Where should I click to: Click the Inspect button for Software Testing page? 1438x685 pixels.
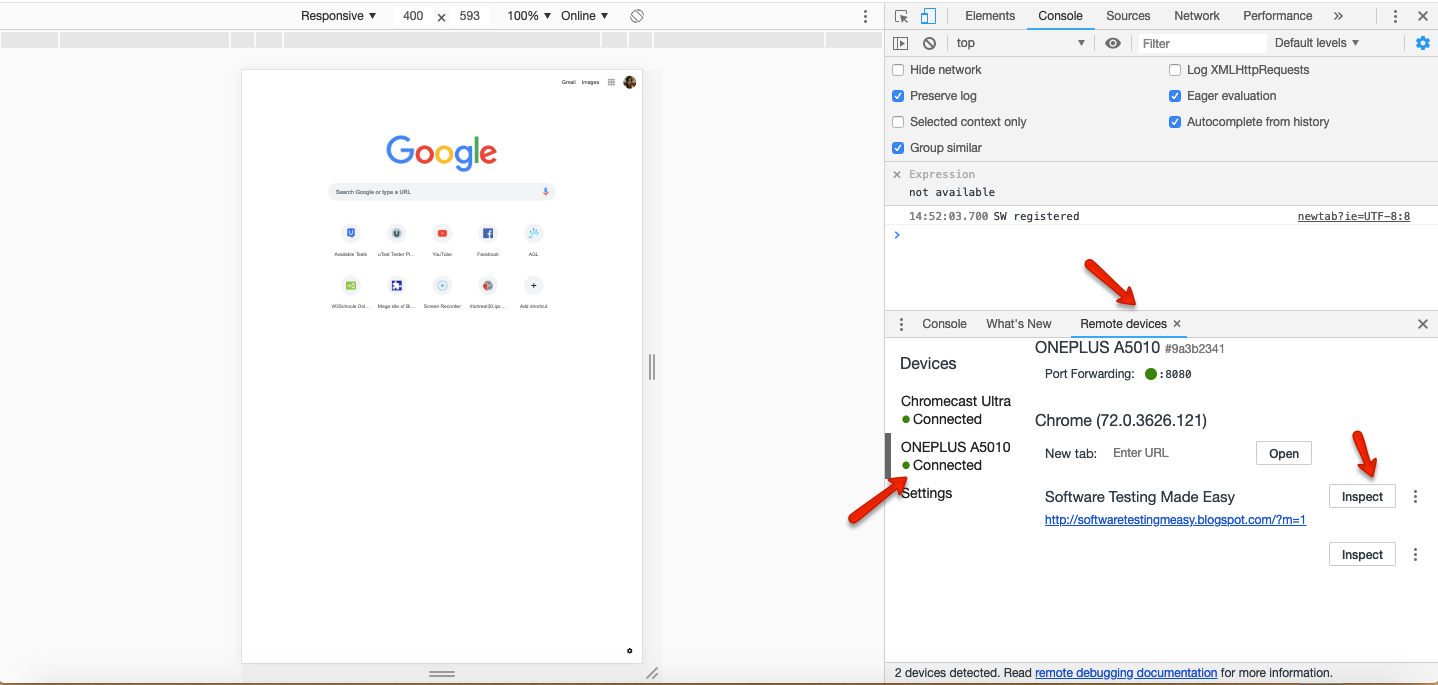[x=1362, y=496]
